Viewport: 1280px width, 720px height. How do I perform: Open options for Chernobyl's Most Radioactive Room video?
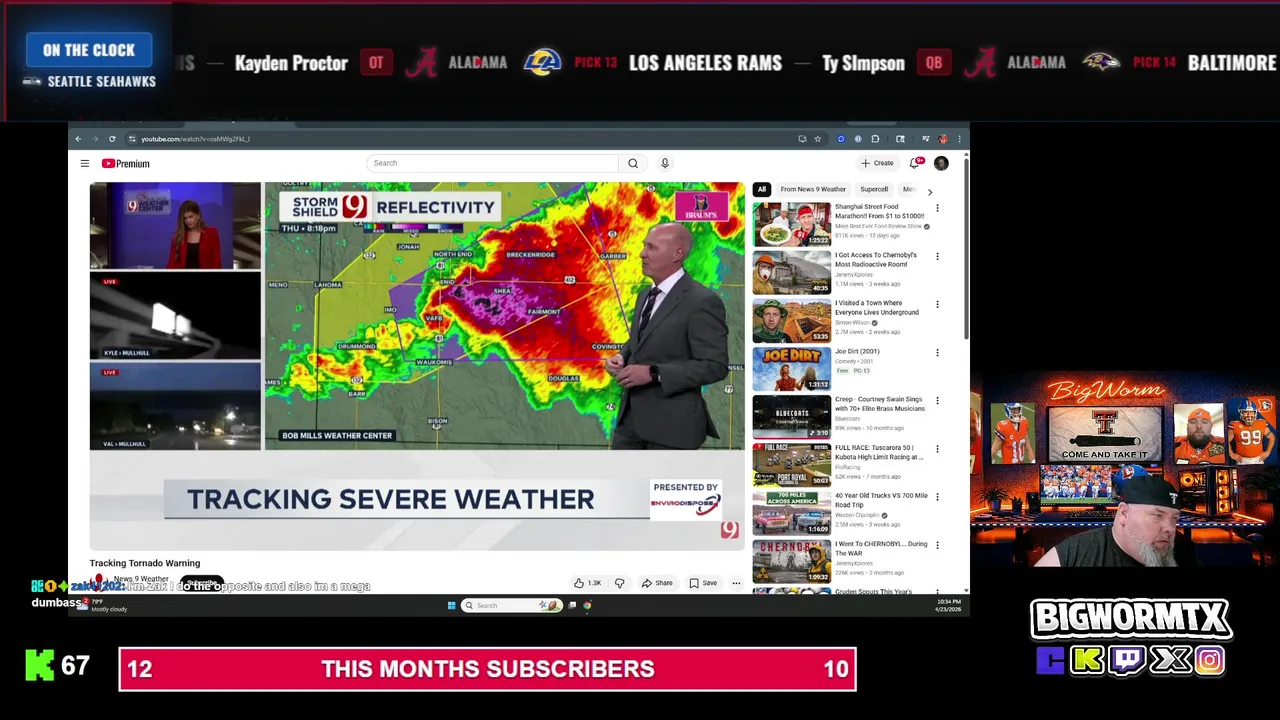coord(937,256)
